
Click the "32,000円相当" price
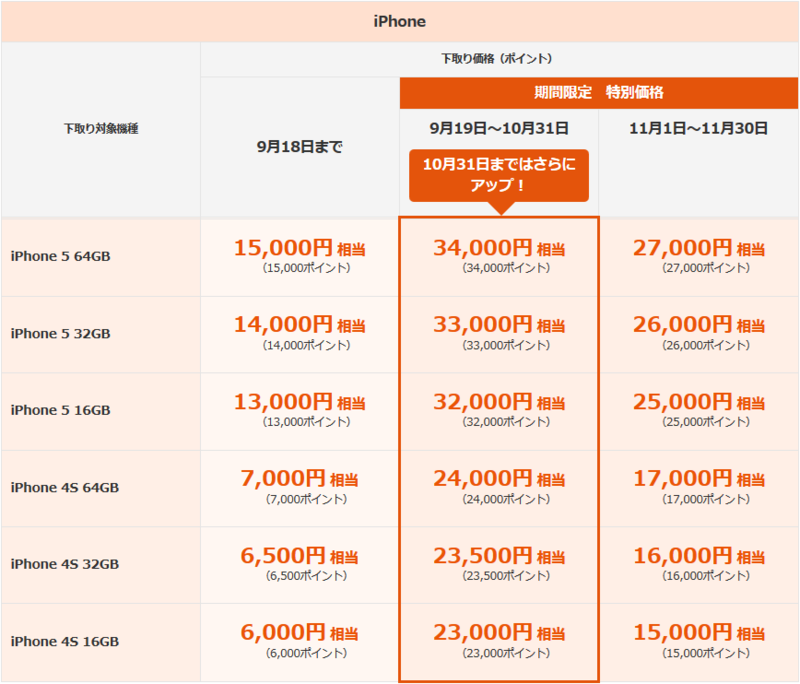click(499, 402)
